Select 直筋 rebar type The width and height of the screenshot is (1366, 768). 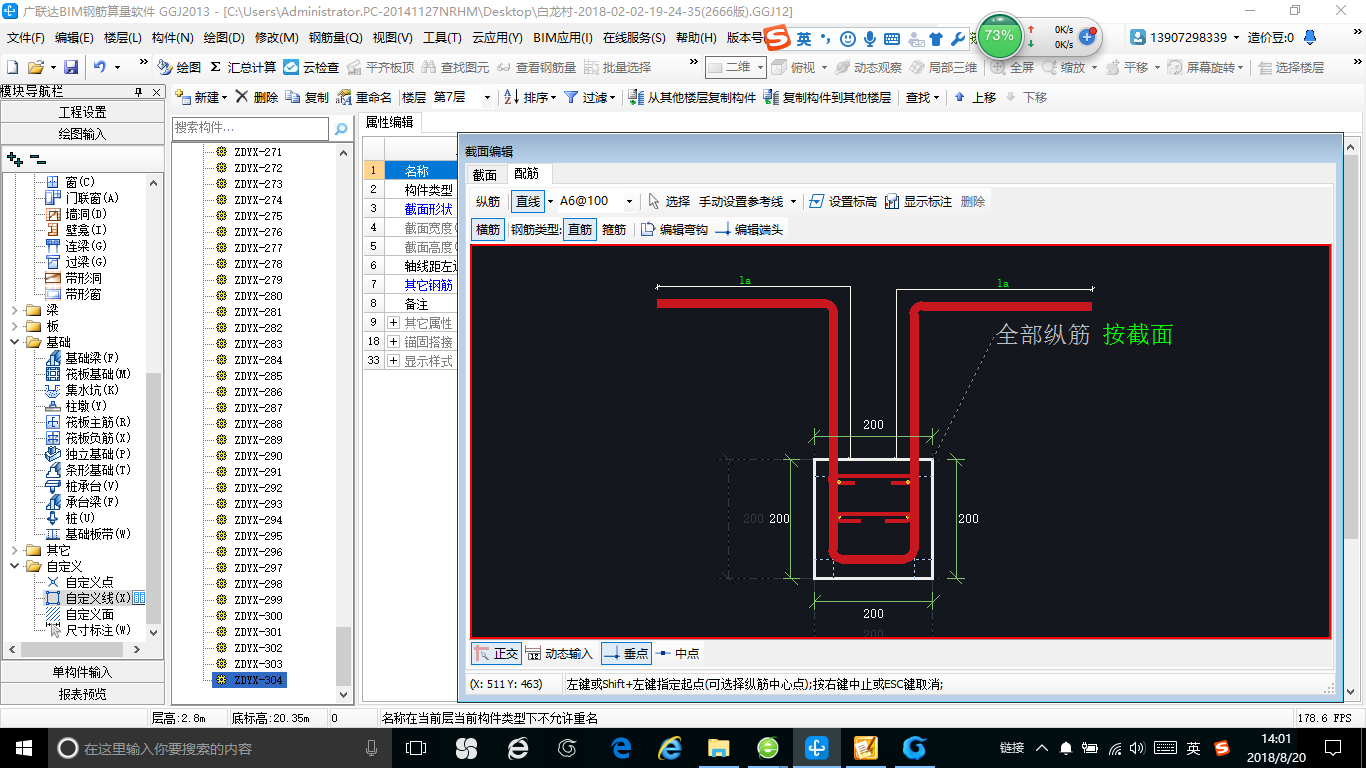(x=580, y=229)
